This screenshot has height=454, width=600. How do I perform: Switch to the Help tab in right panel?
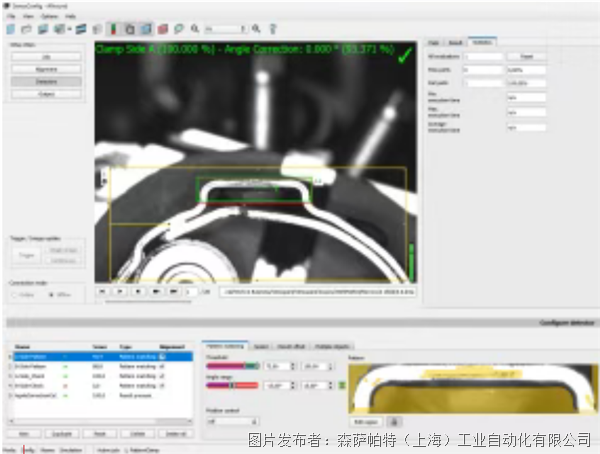[x=434, y=42]
